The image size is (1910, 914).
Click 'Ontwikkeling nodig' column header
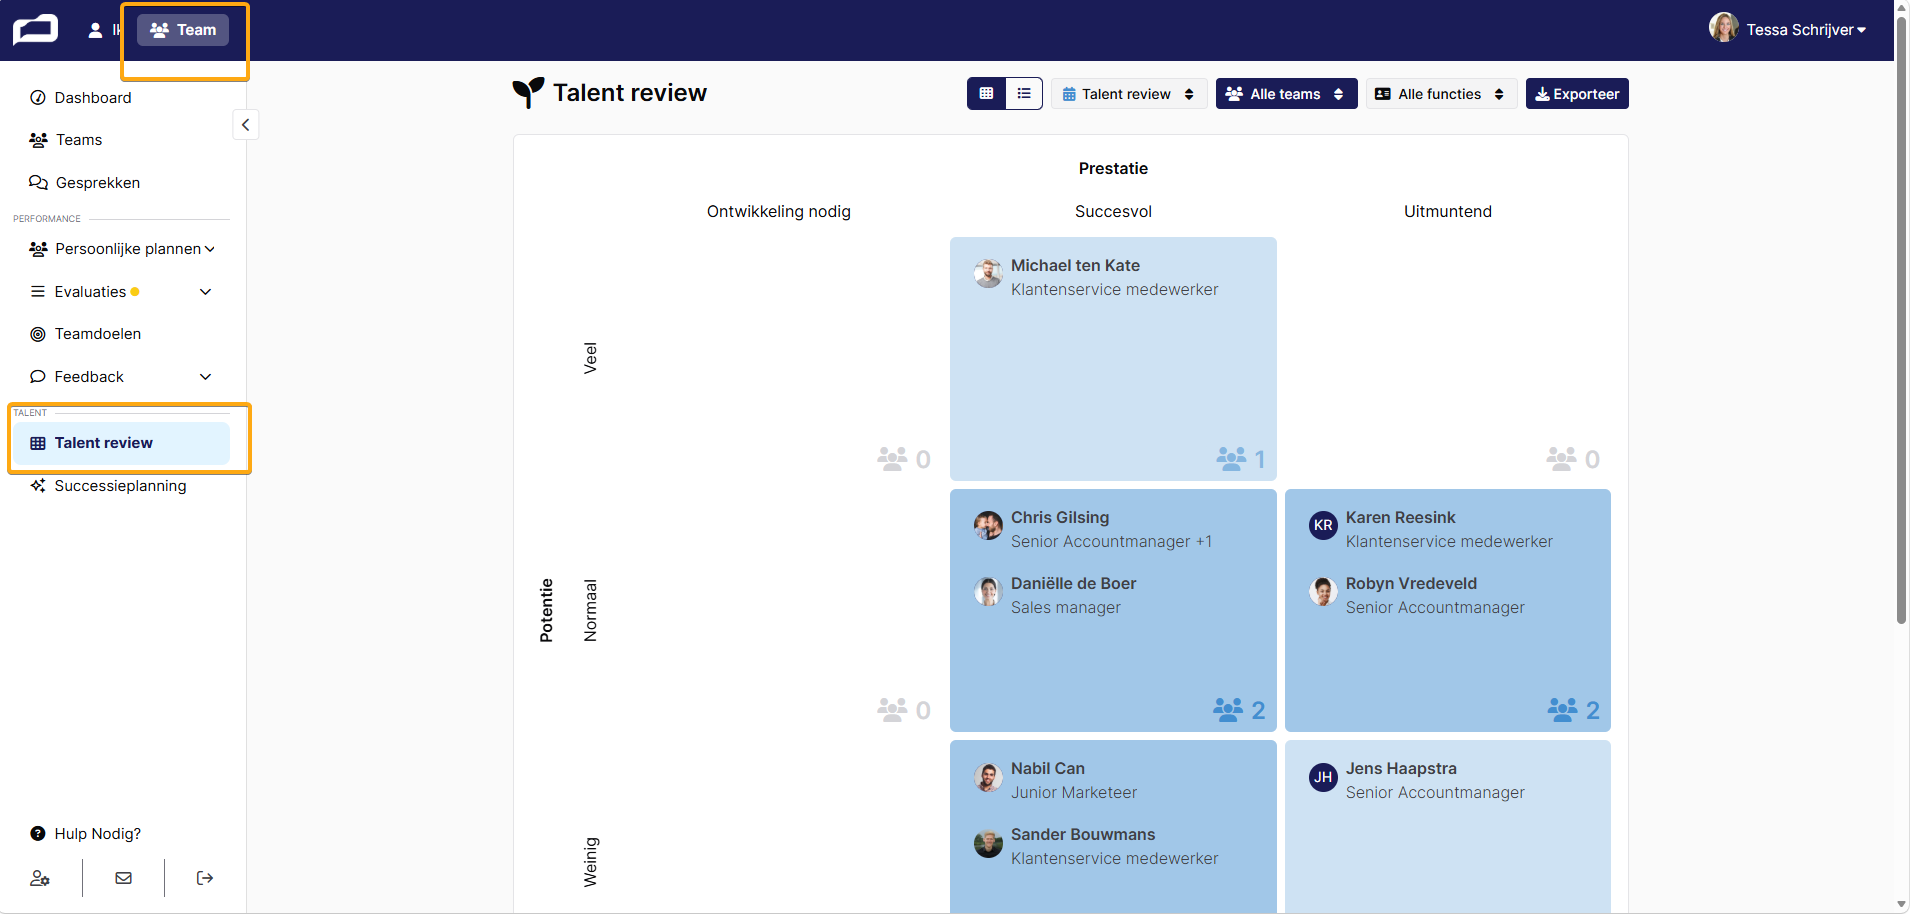pyautogui.click(x=779, y=212)
